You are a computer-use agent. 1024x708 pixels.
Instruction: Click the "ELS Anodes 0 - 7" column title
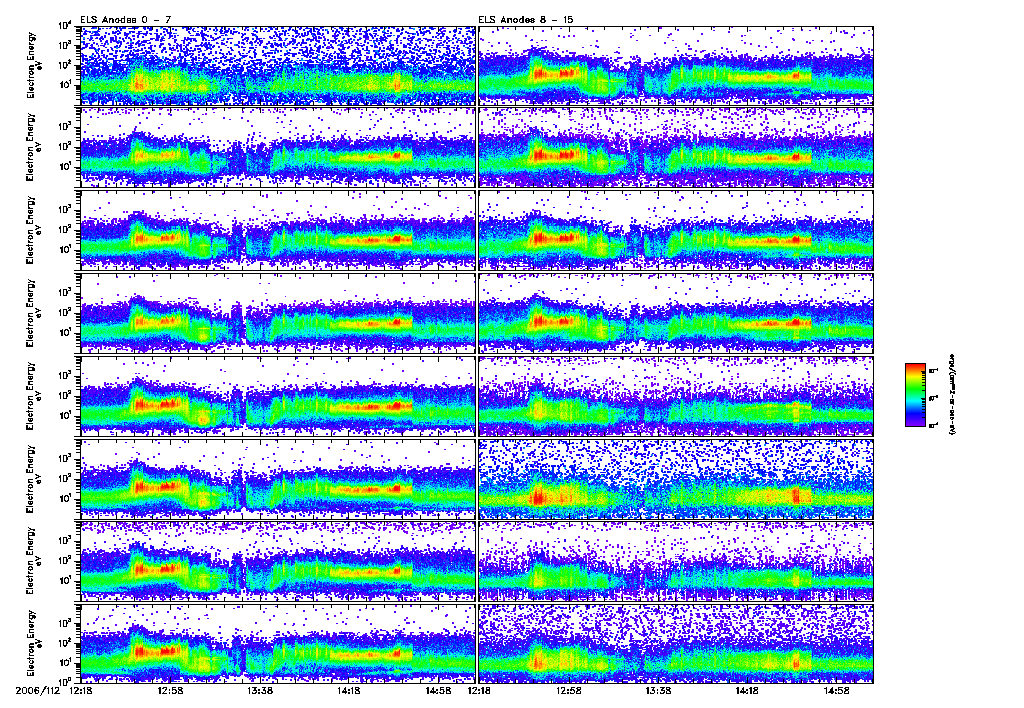tap(125, 20)
